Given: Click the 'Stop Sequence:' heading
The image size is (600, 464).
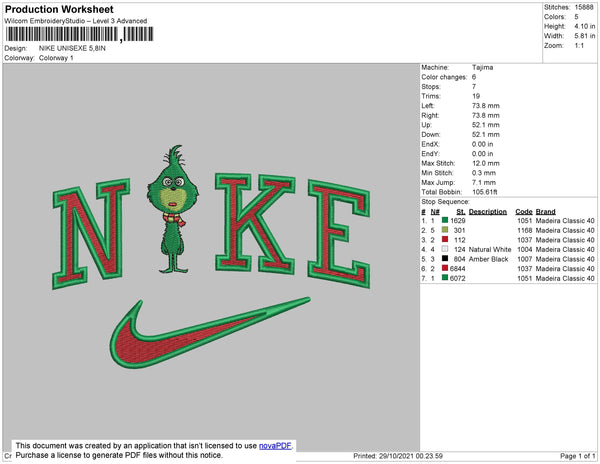Looking at the screenshot, I should pos(445,202).
